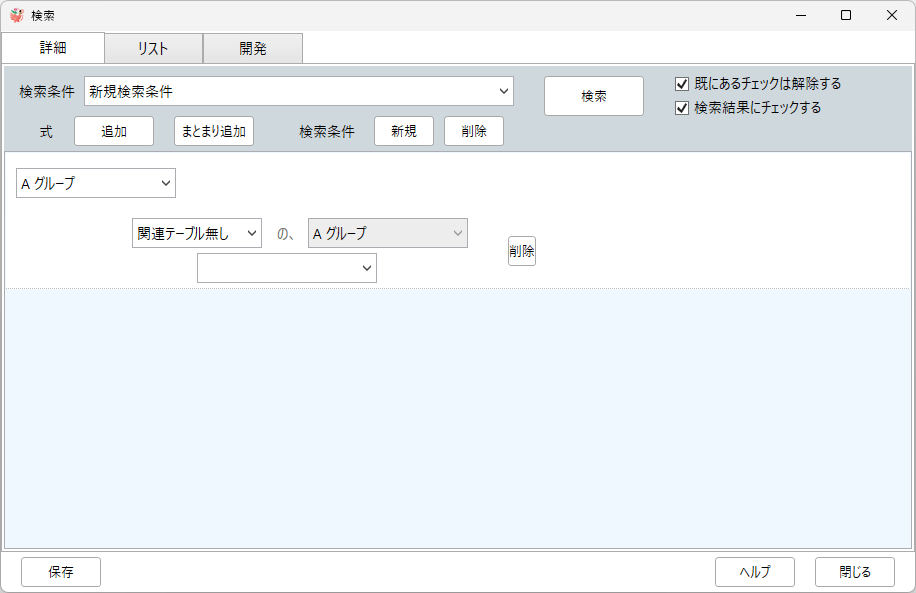Click the 保存 button

pos(61,572)
